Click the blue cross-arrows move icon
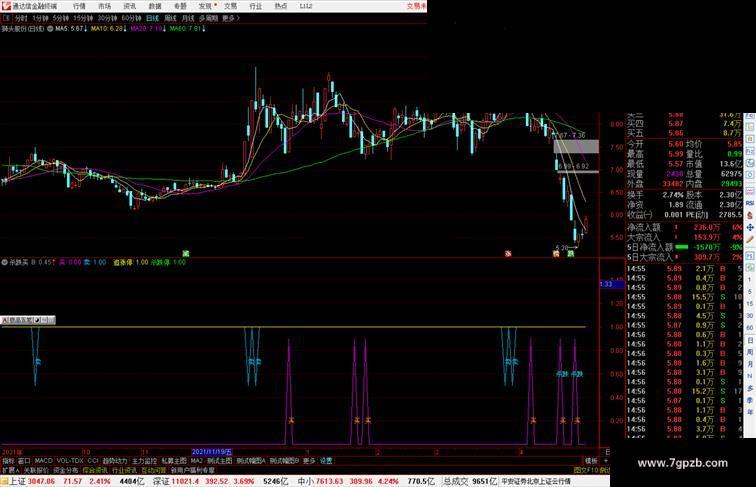 750,227
